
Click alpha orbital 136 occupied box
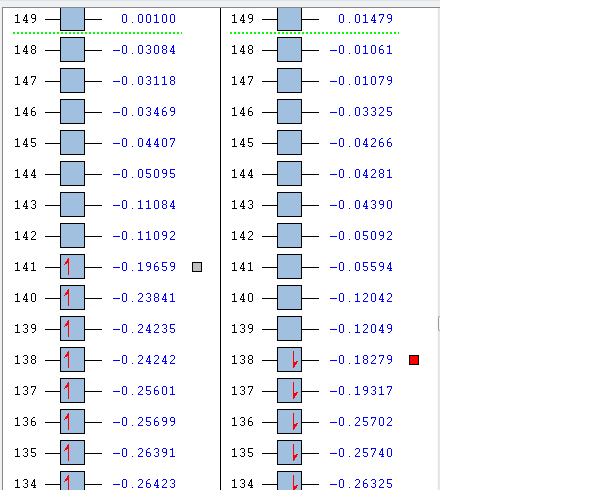pos(72,421)
